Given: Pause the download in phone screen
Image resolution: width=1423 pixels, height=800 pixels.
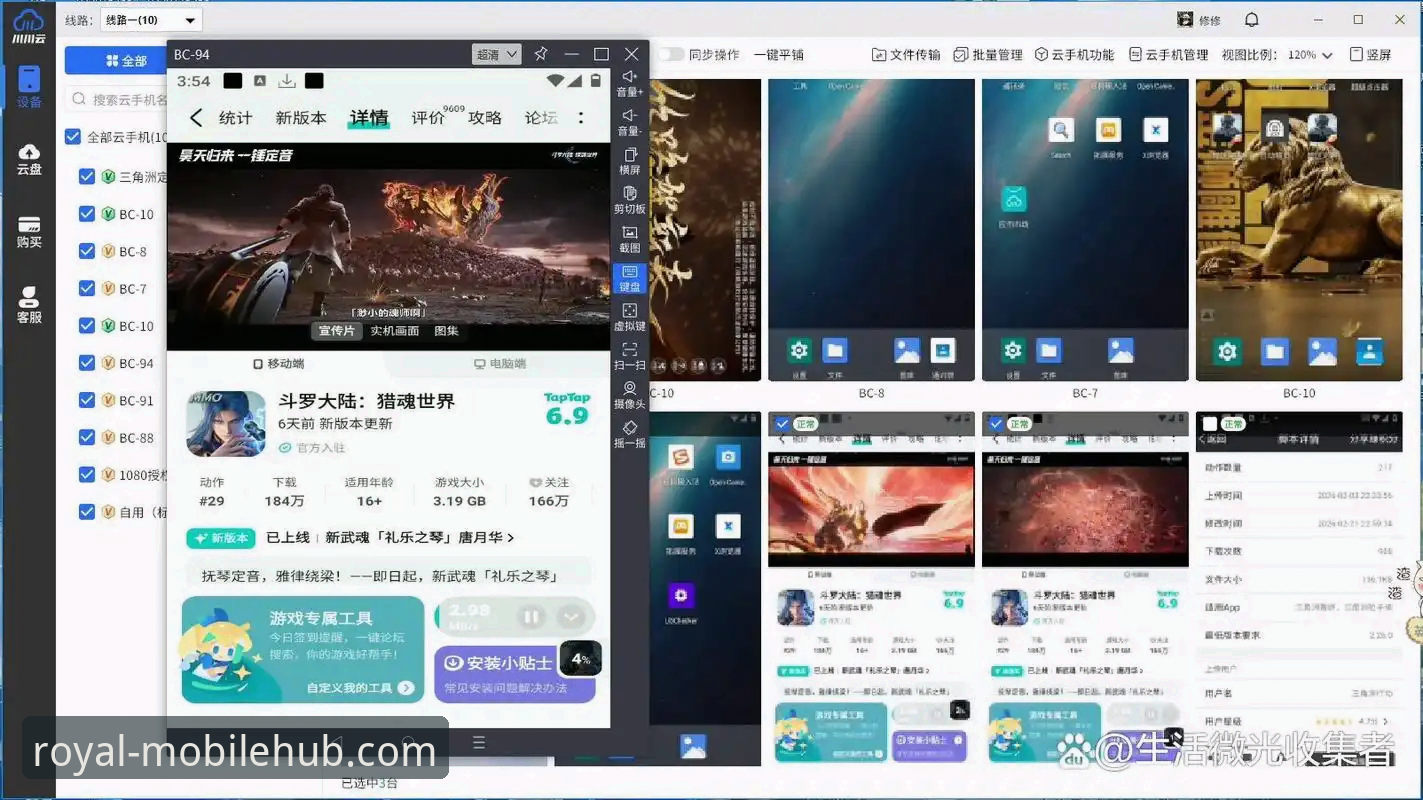Looking at the screenshot, I should (x=532, y=617).
